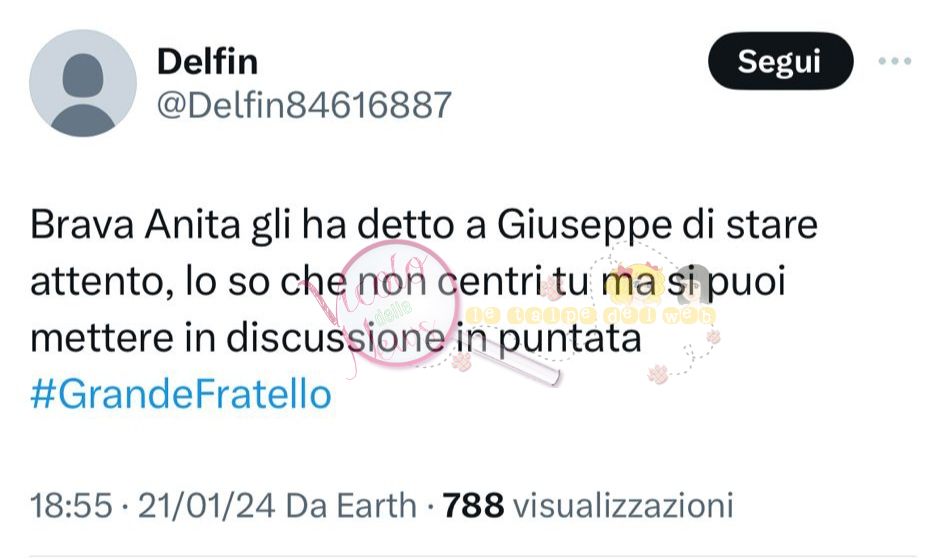Click the word discussione in the tweet
This screenshot has width=946, height=559.
point(336,338)
